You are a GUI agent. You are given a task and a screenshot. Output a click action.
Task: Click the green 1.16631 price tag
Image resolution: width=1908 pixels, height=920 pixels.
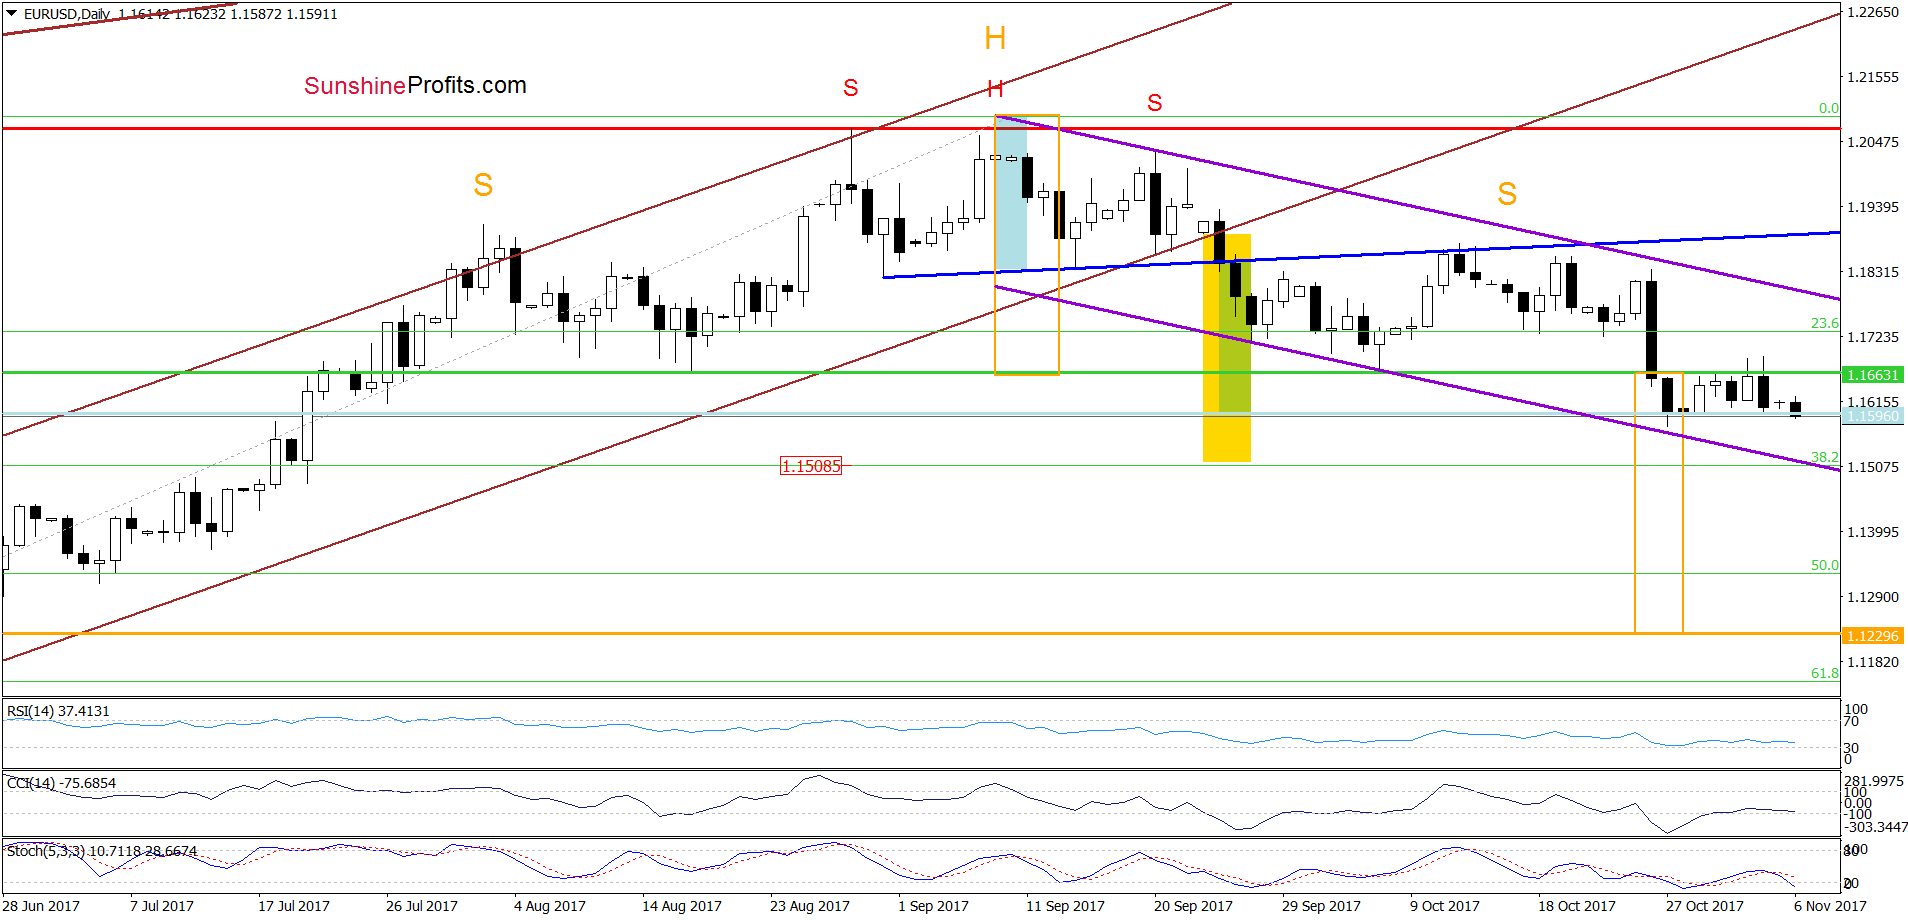[1872, 375]
